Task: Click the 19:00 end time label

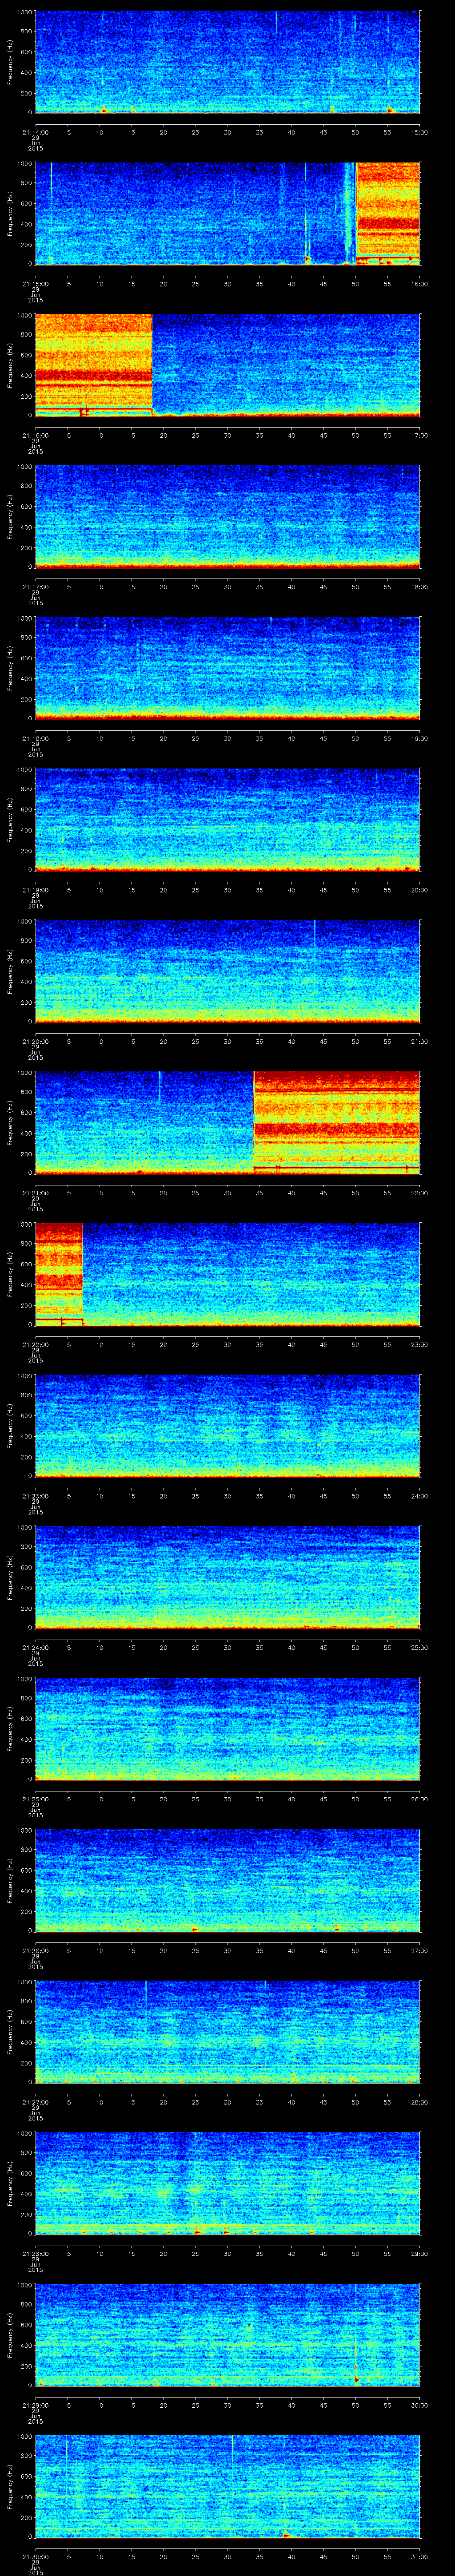Action: [x=419, y=738]
